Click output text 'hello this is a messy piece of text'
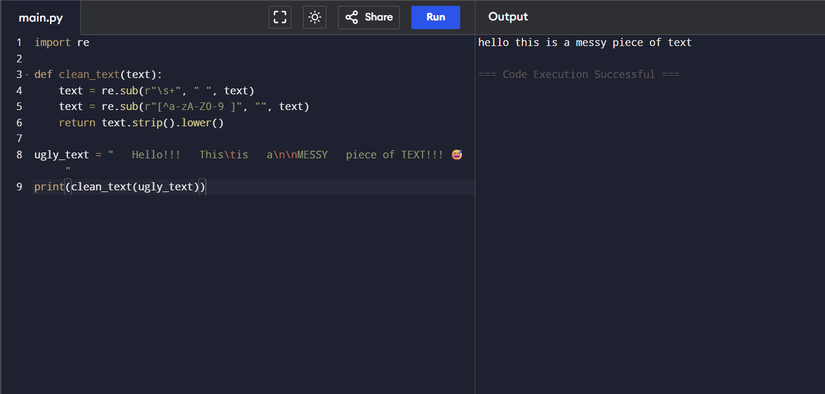This screenshot has width=825, height=394. pyautogui.click(x=585, y=43)
